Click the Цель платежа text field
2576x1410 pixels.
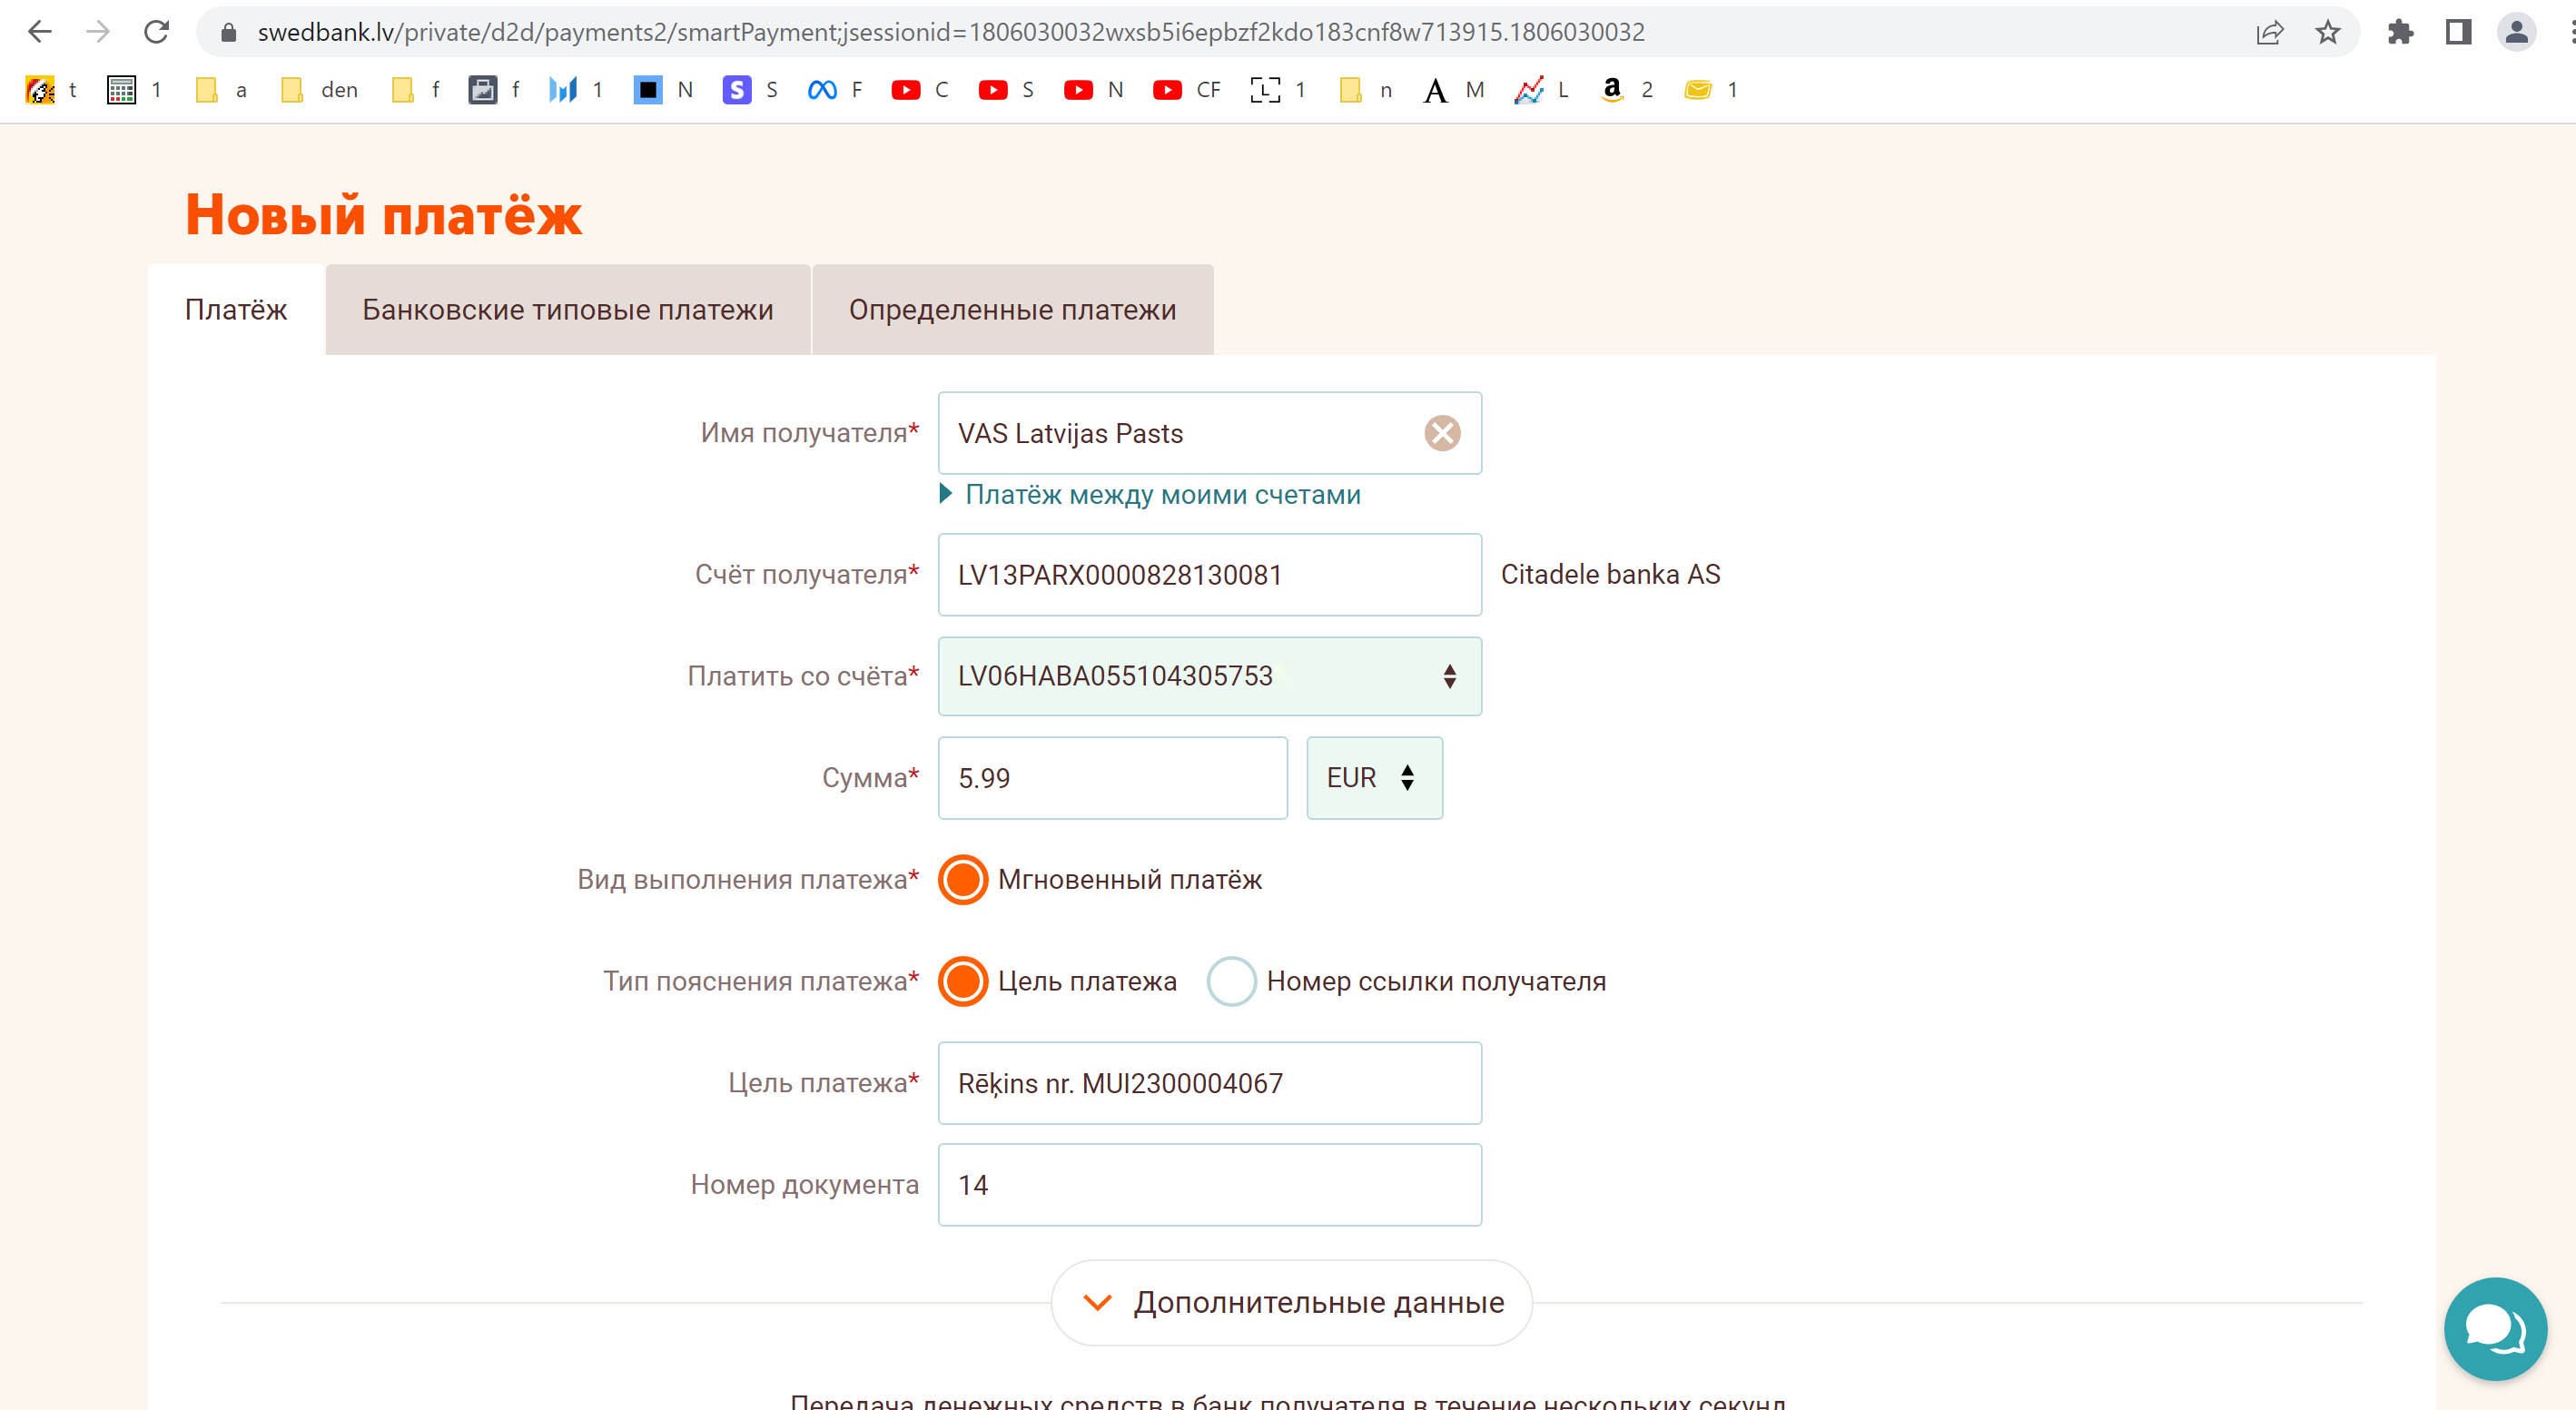click(1210, 1083)
